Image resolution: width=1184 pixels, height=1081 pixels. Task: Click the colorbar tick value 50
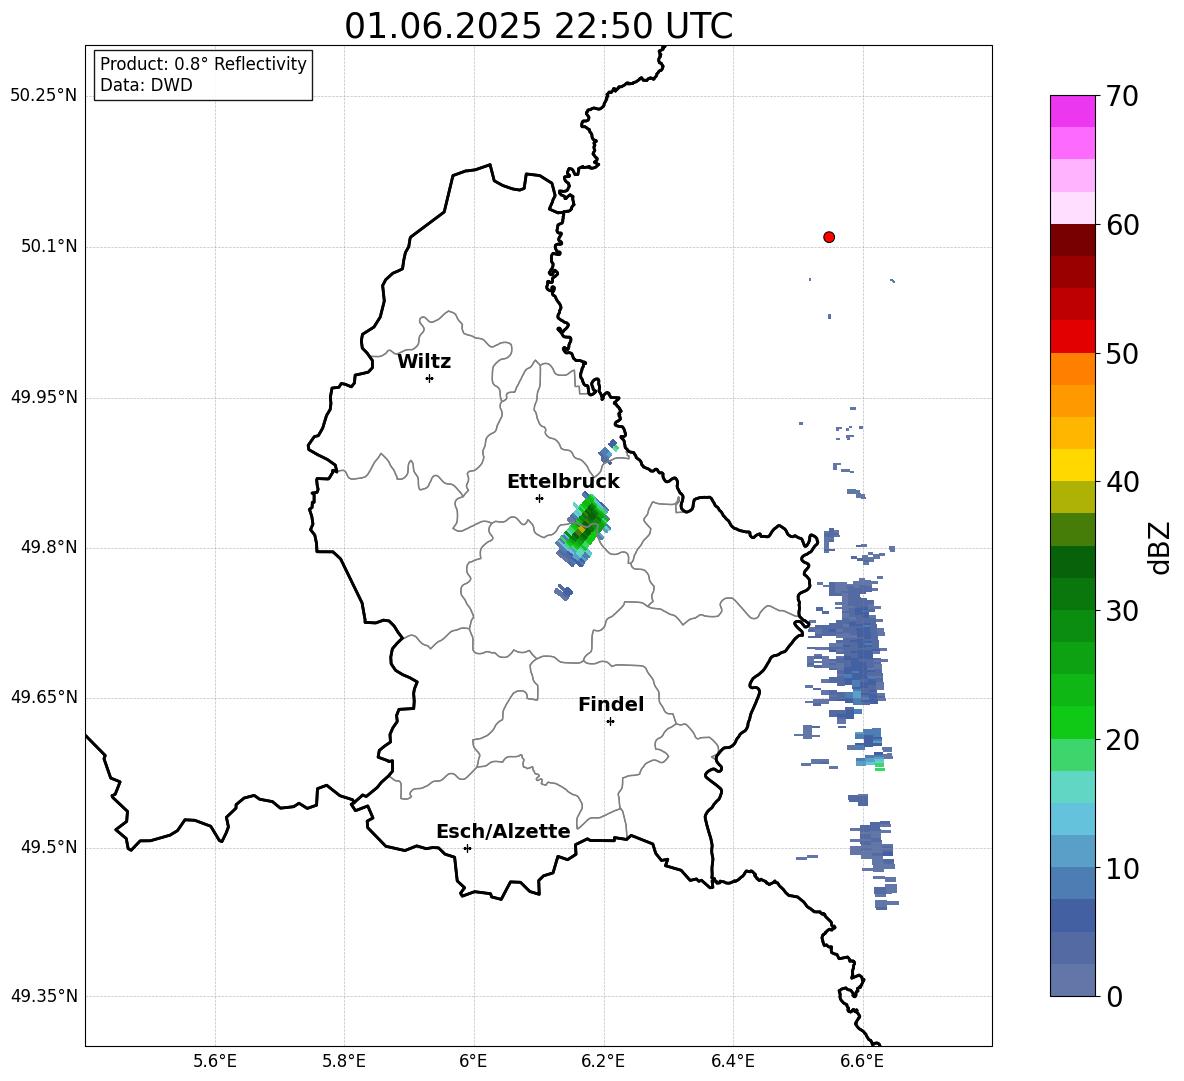point(1122,353)
